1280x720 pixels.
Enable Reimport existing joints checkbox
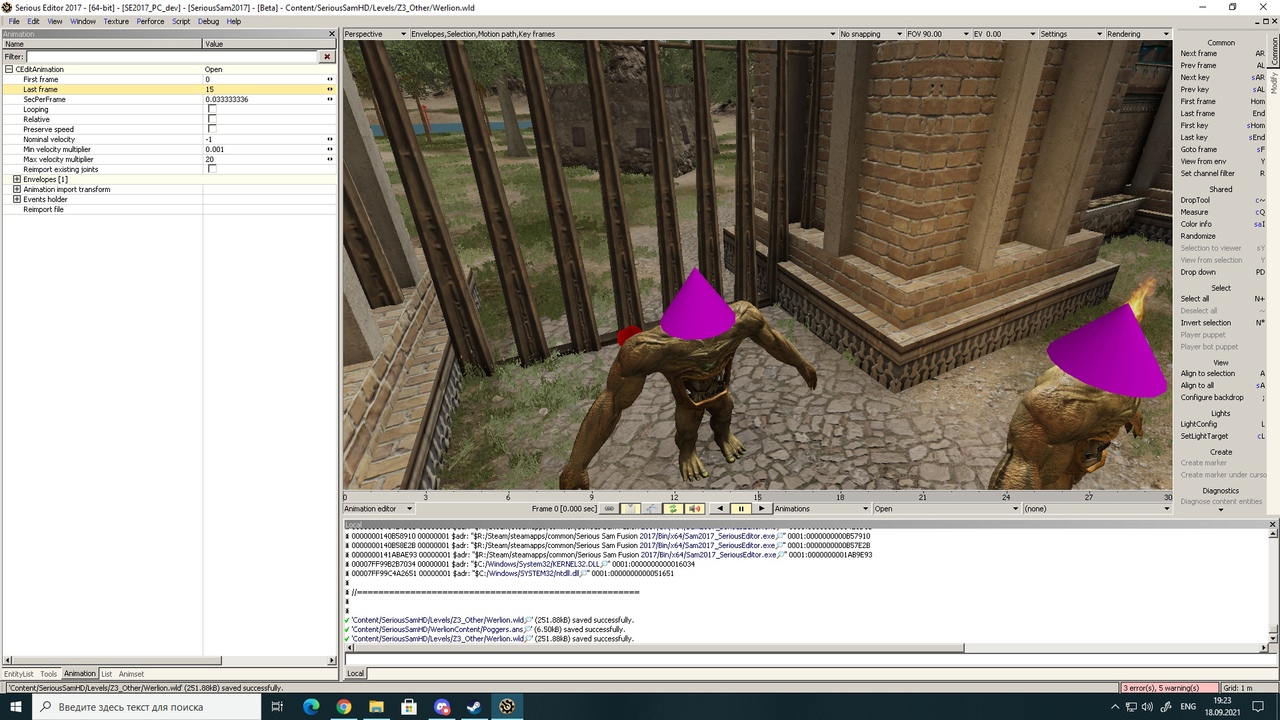(x=212, y=169)
